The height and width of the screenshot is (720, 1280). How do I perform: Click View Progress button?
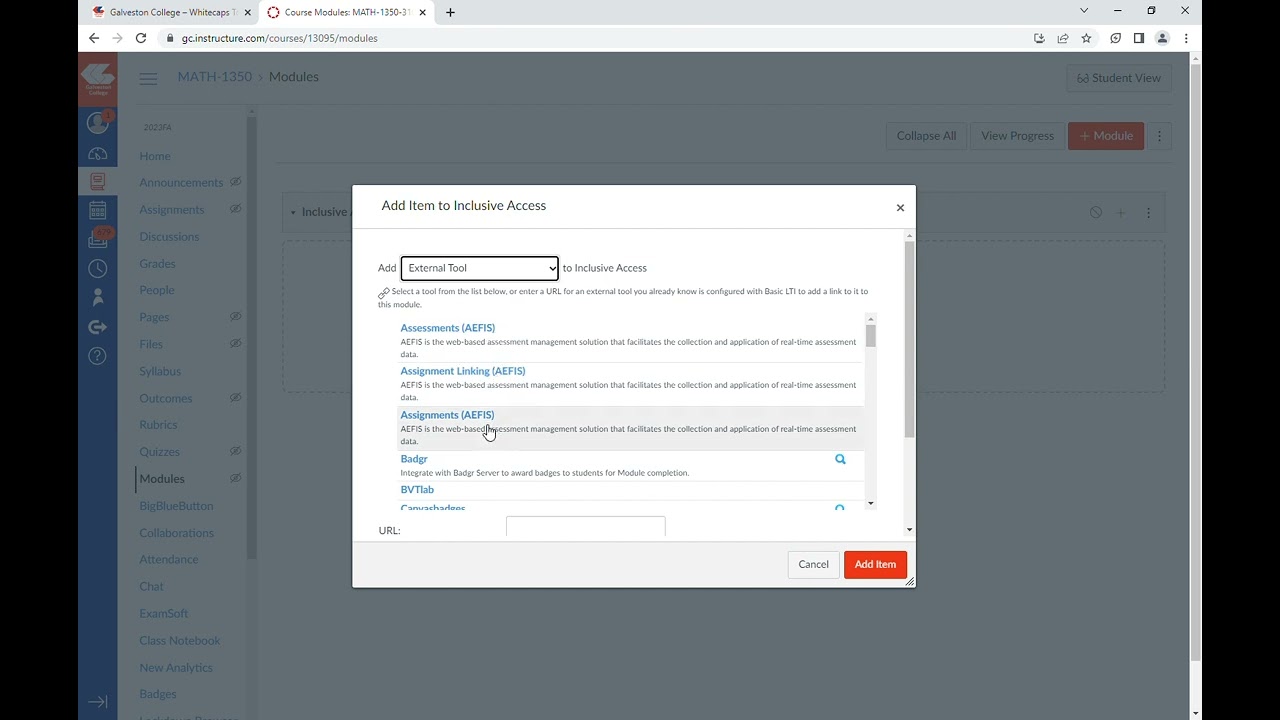(x=1017, y=136)
